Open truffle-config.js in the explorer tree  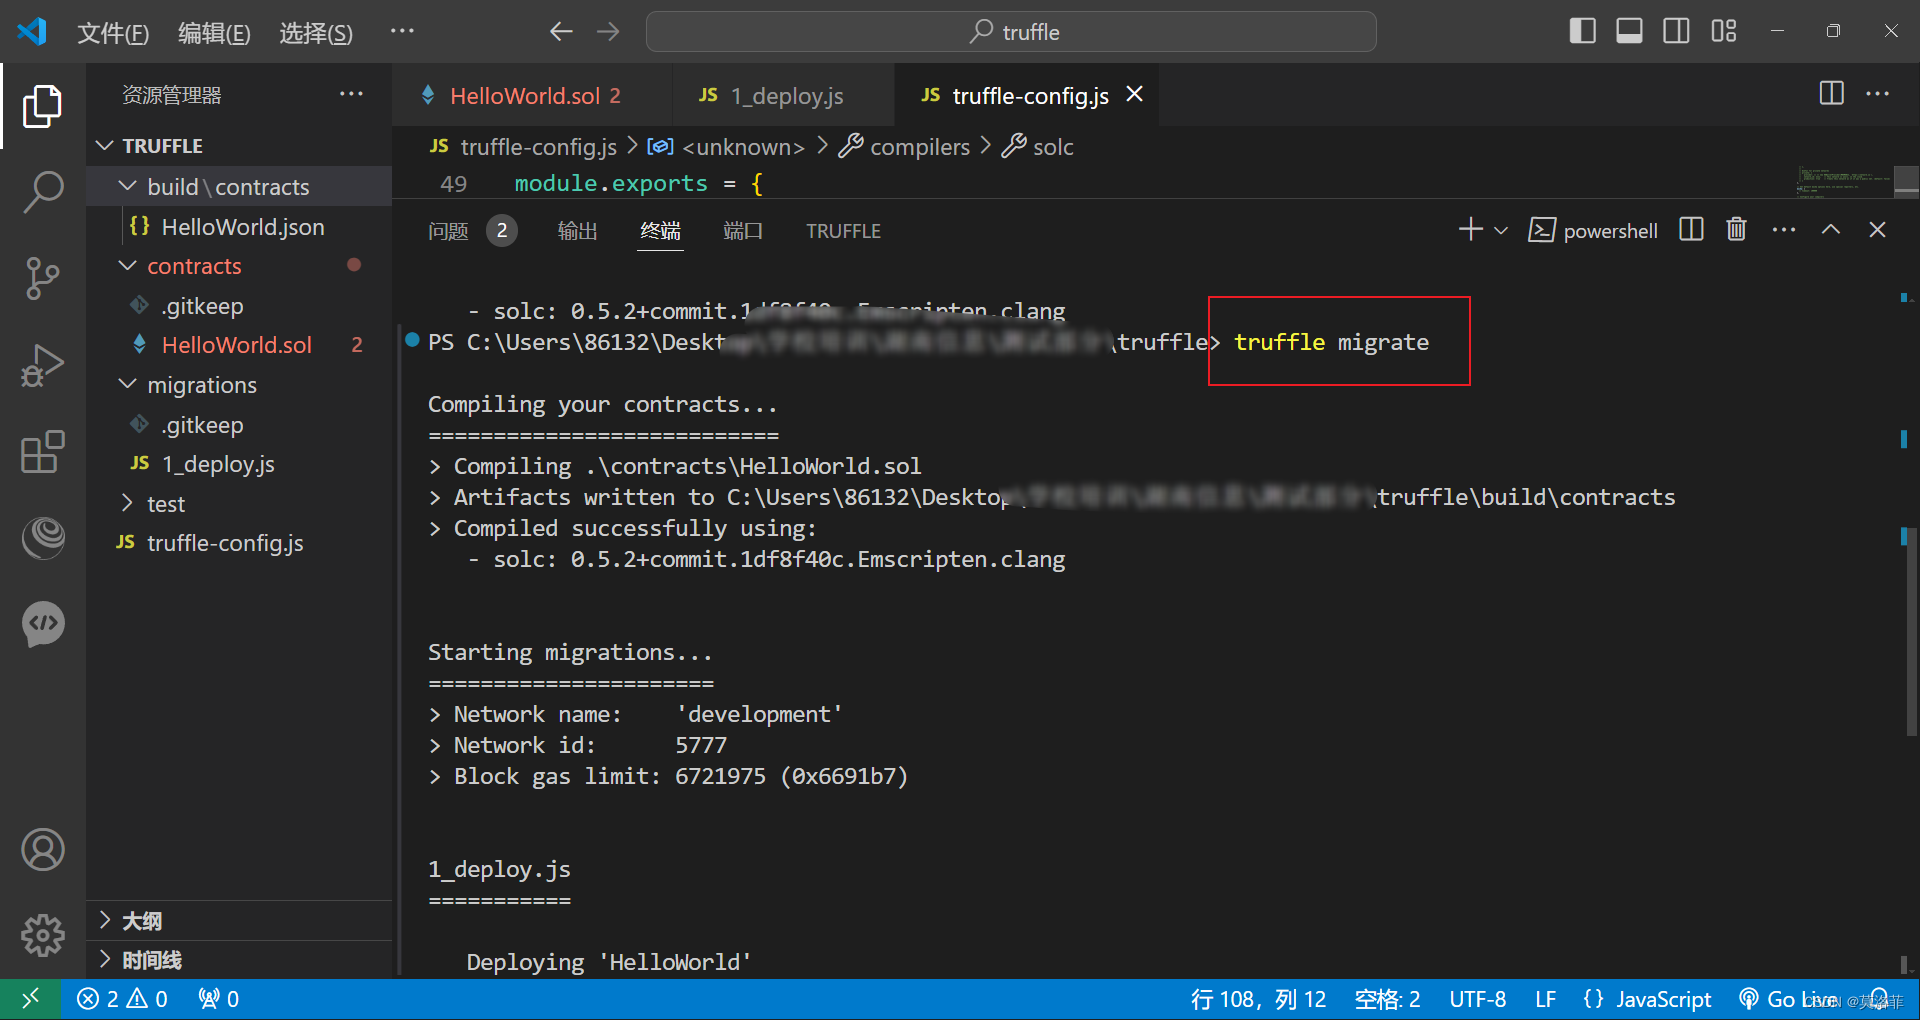[x=240, y=543]
